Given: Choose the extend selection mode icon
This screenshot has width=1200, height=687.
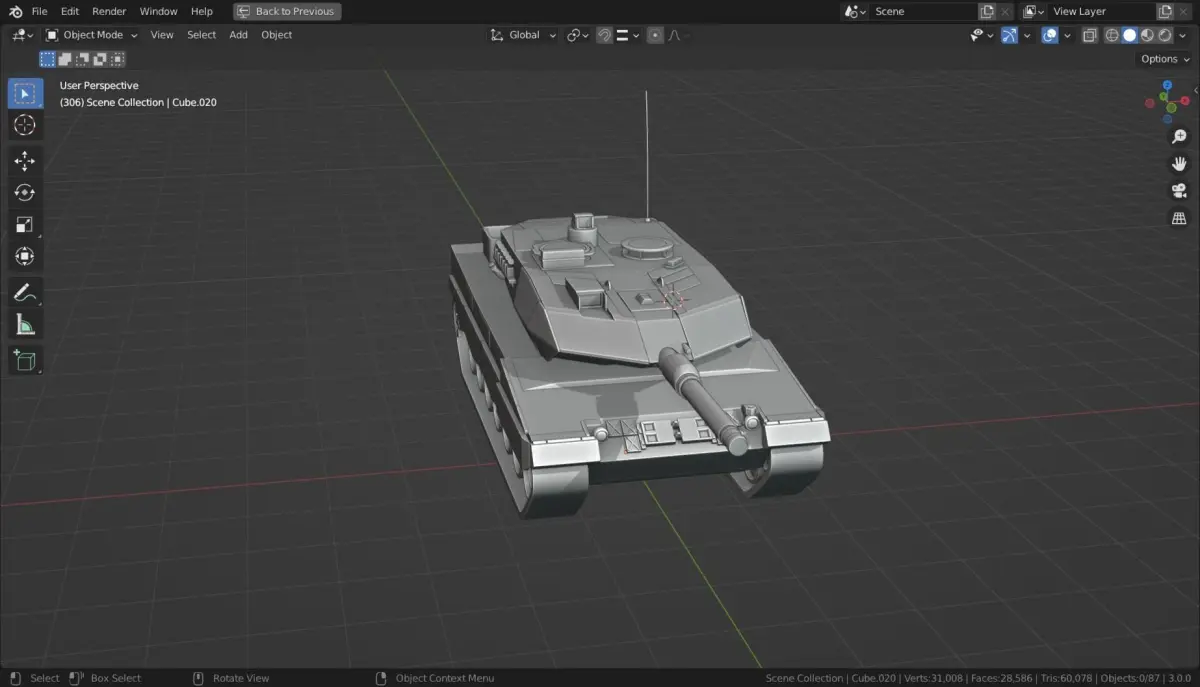Looking at the screenshot, I should point(65,59).
